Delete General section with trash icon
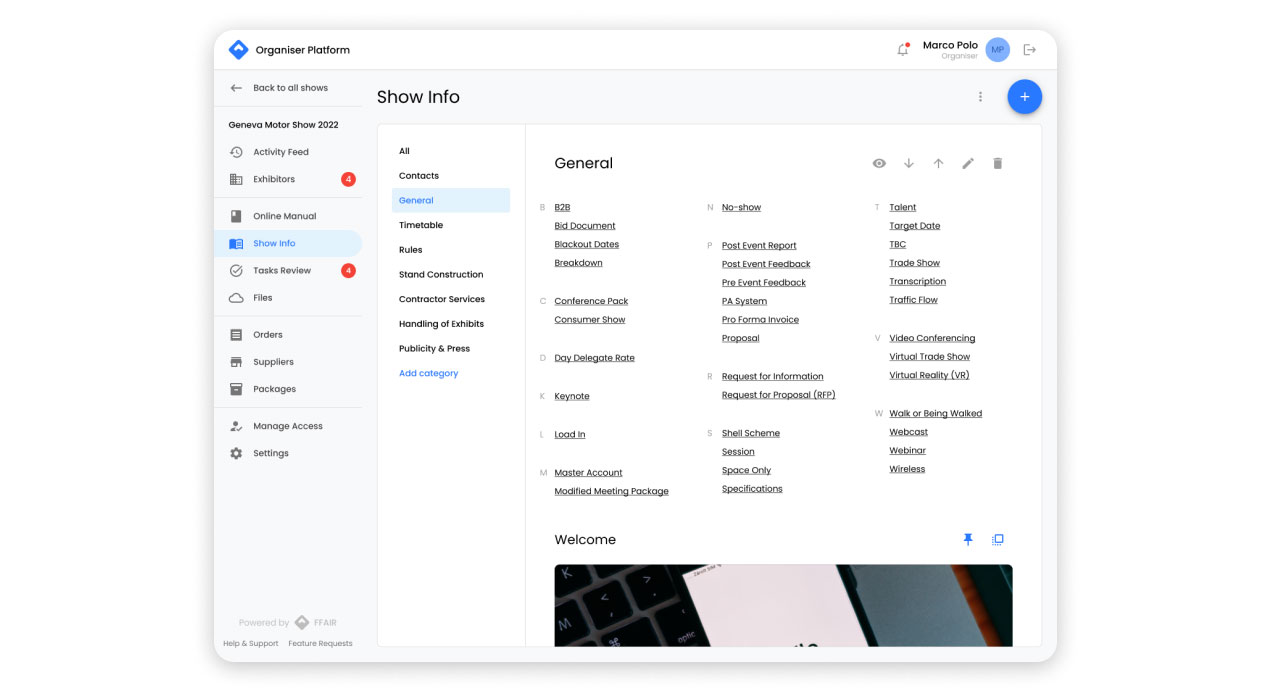 pos(997,163)
